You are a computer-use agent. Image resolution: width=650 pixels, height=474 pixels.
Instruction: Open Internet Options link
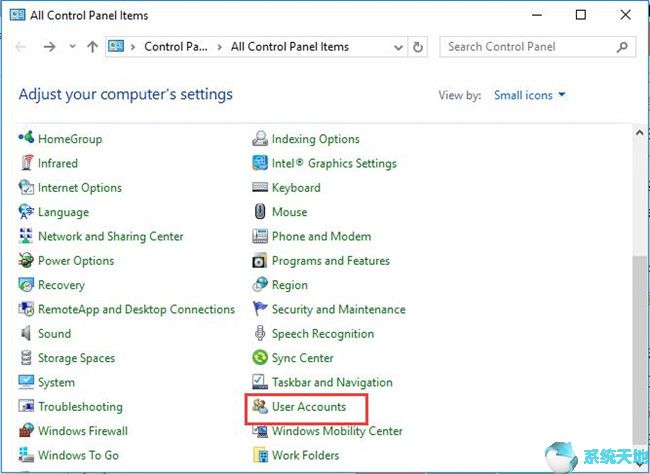coord(80,187)
